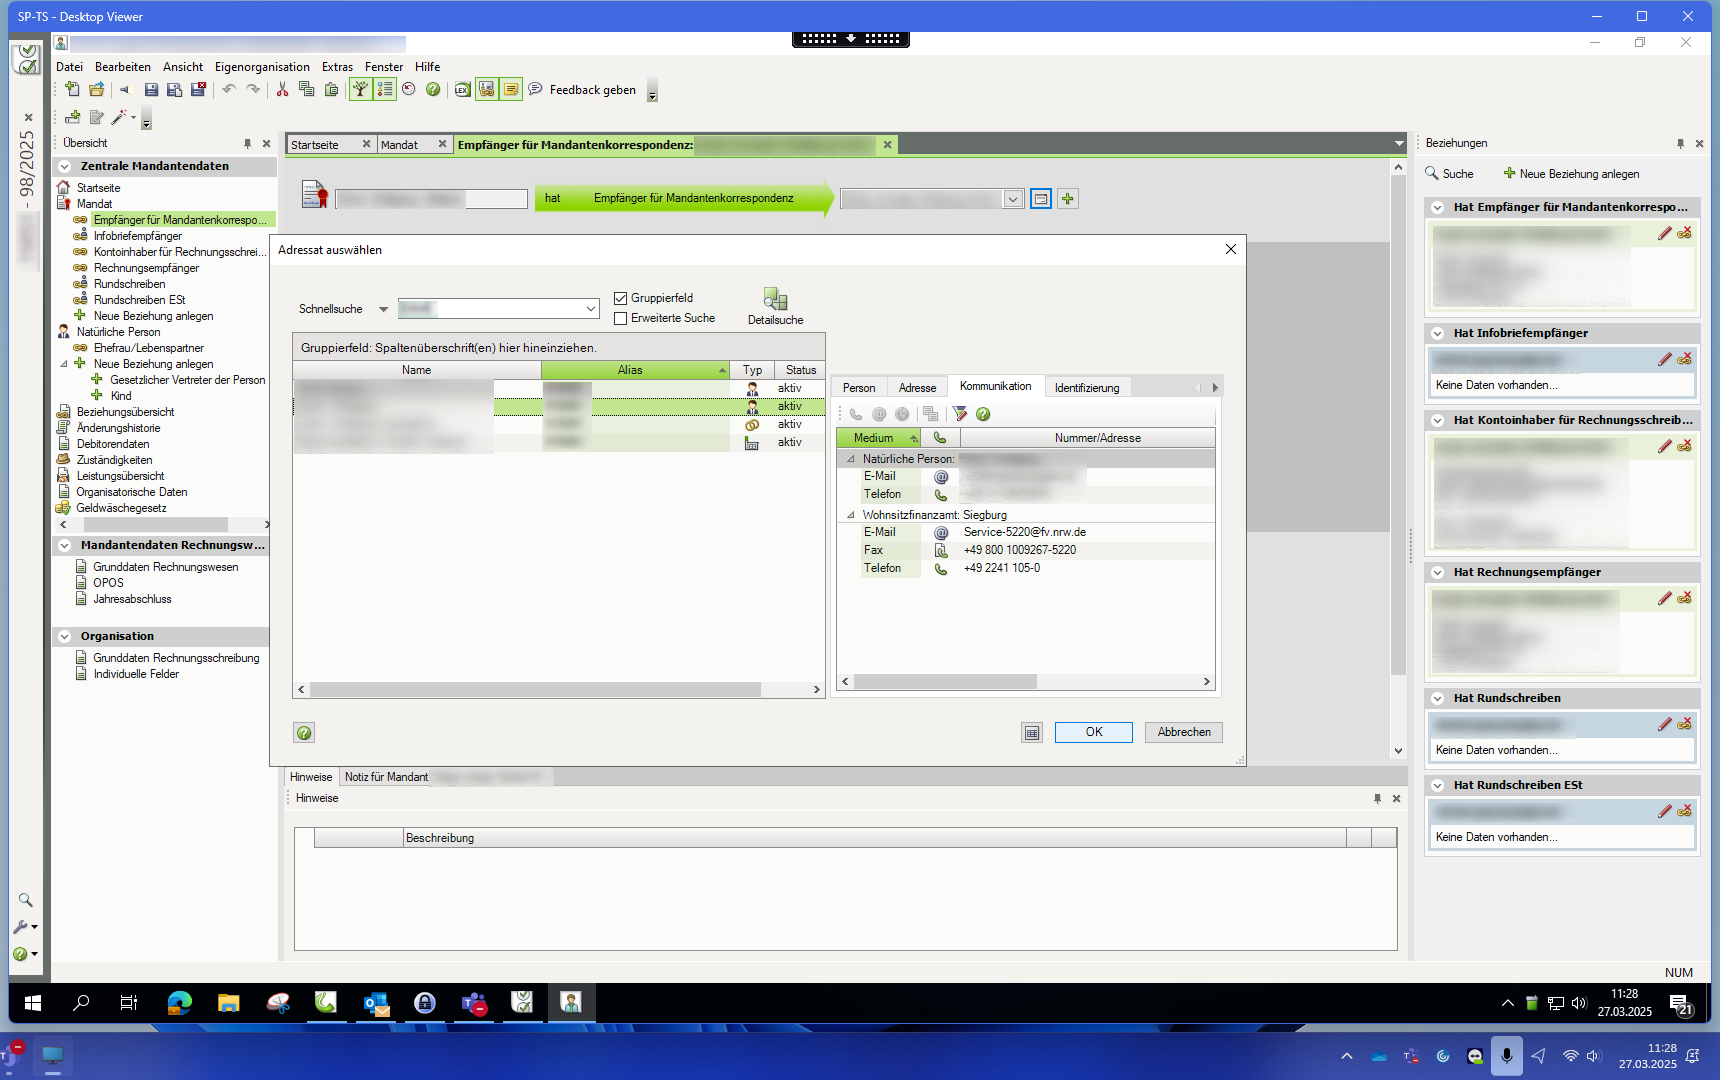The width and height of the screenshot is (1720, 1080).
Task: Click the Abbrechen button
Action: click(1183, 732)
